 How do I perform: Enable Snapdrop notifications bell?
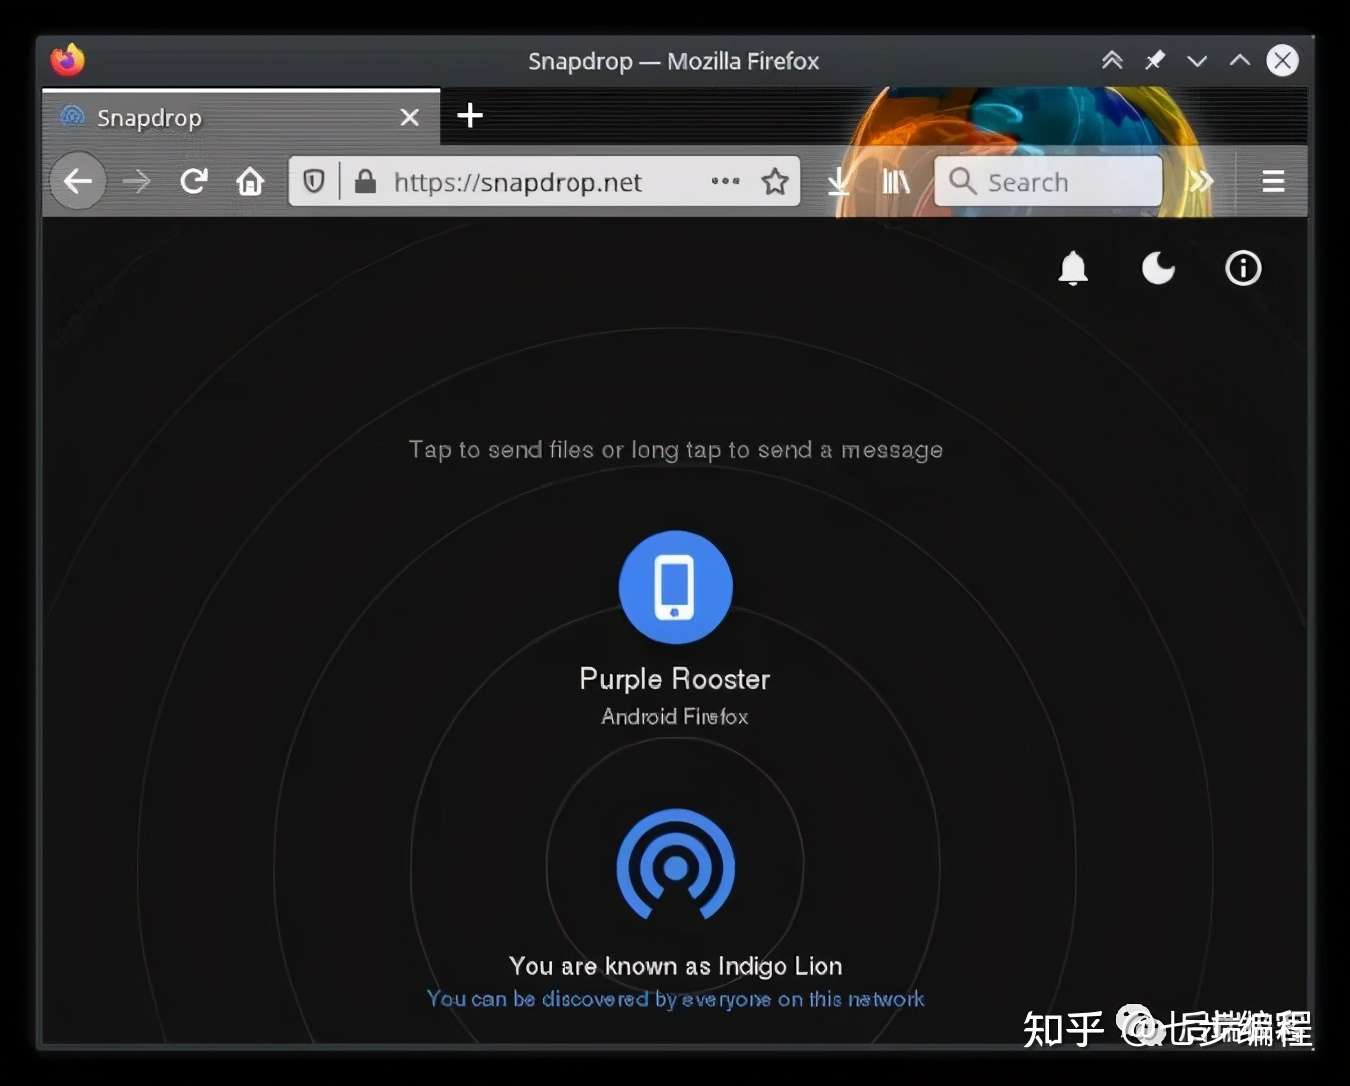pos(1073,268)
